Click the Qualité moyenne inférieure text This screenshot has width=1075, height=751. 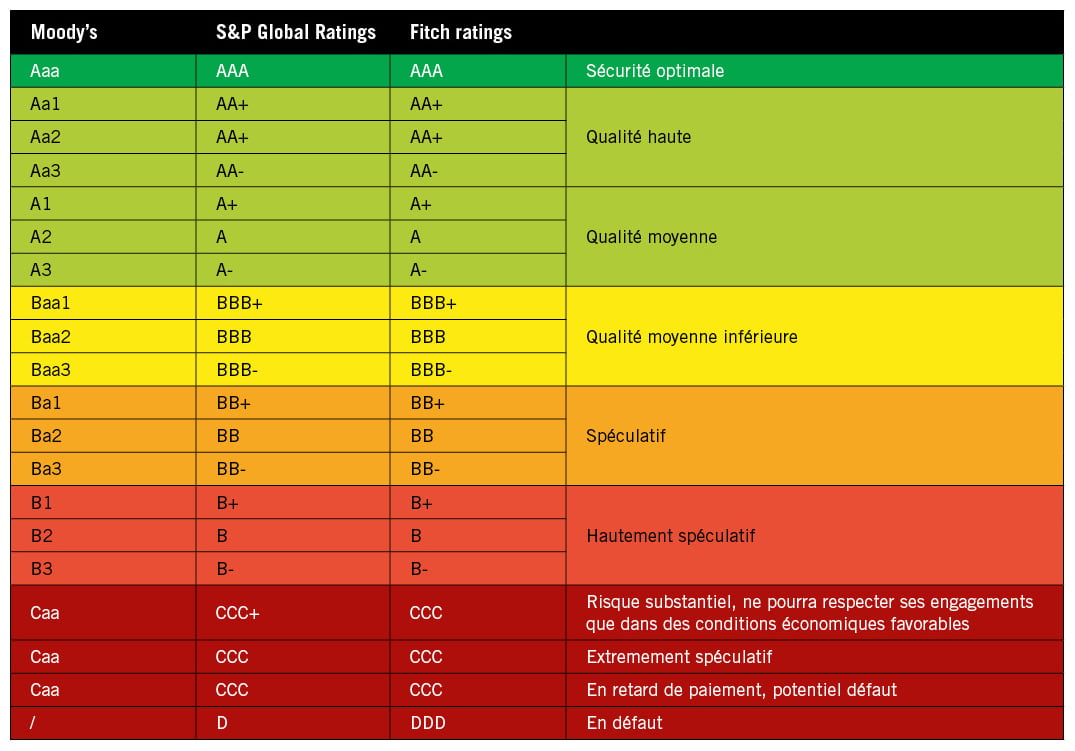[692, 337]
